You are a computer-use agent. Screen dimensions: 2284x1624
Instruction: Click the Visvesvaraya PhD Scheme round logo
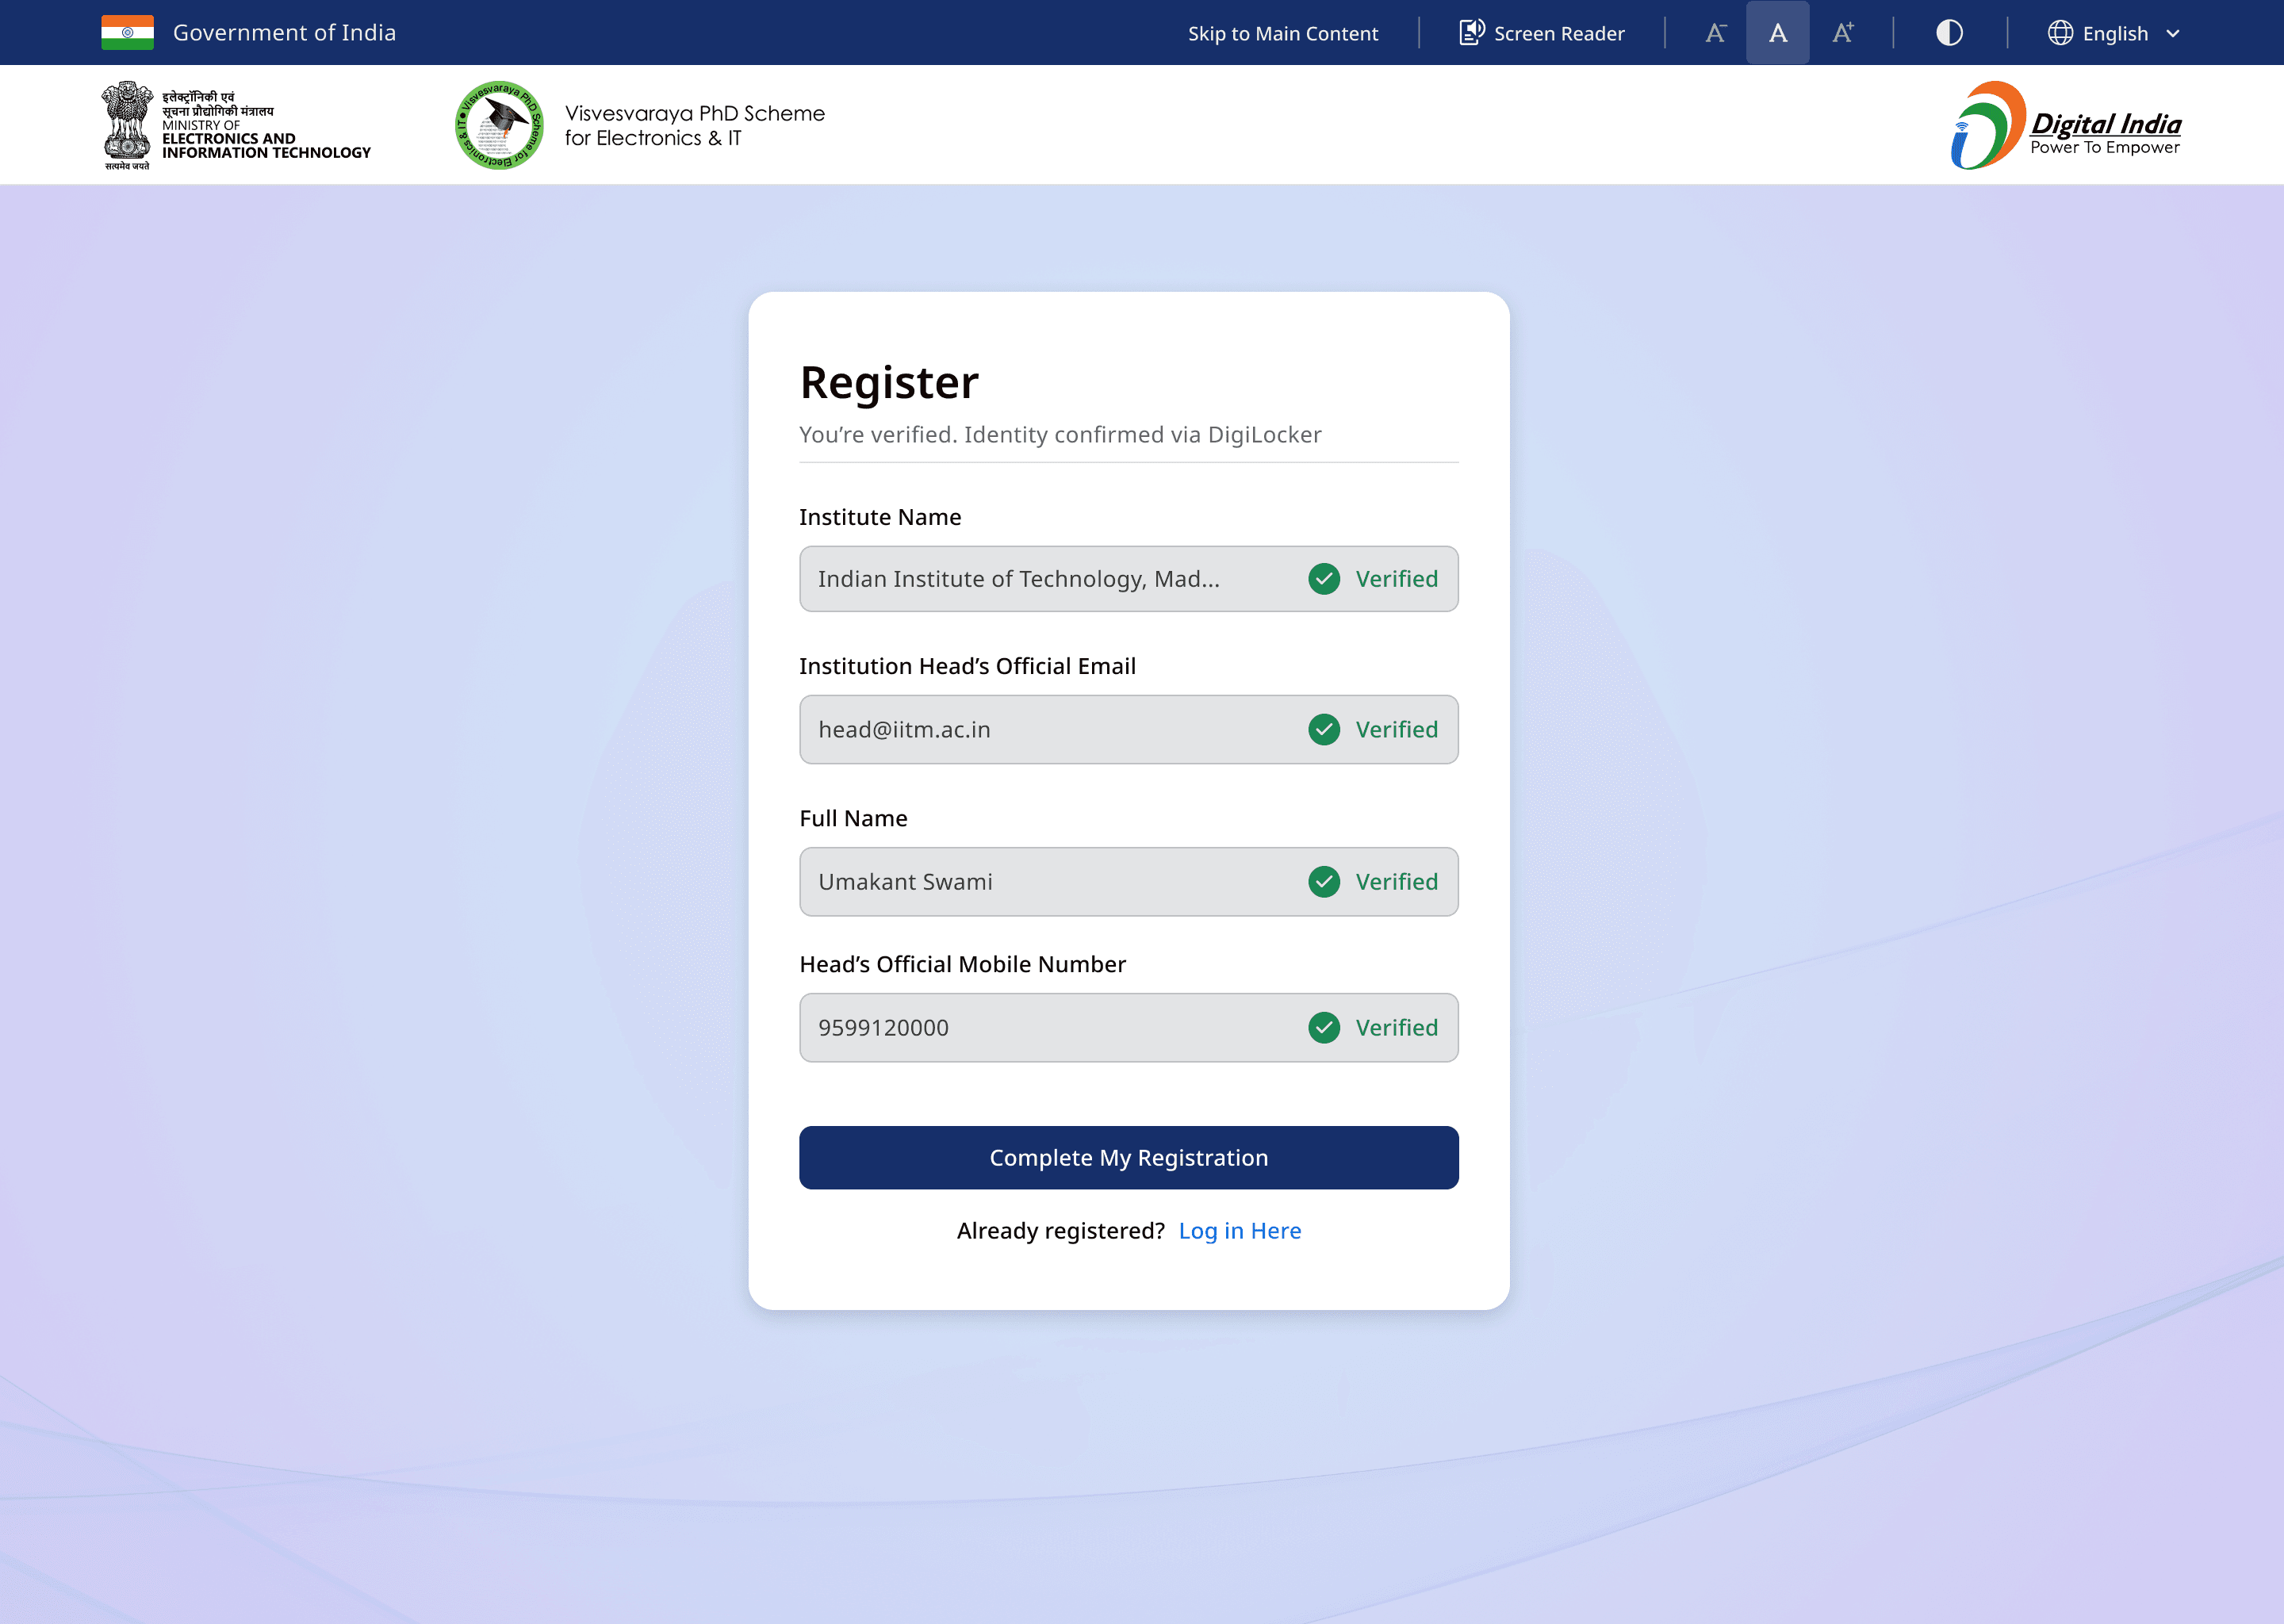tap(499, 125)
